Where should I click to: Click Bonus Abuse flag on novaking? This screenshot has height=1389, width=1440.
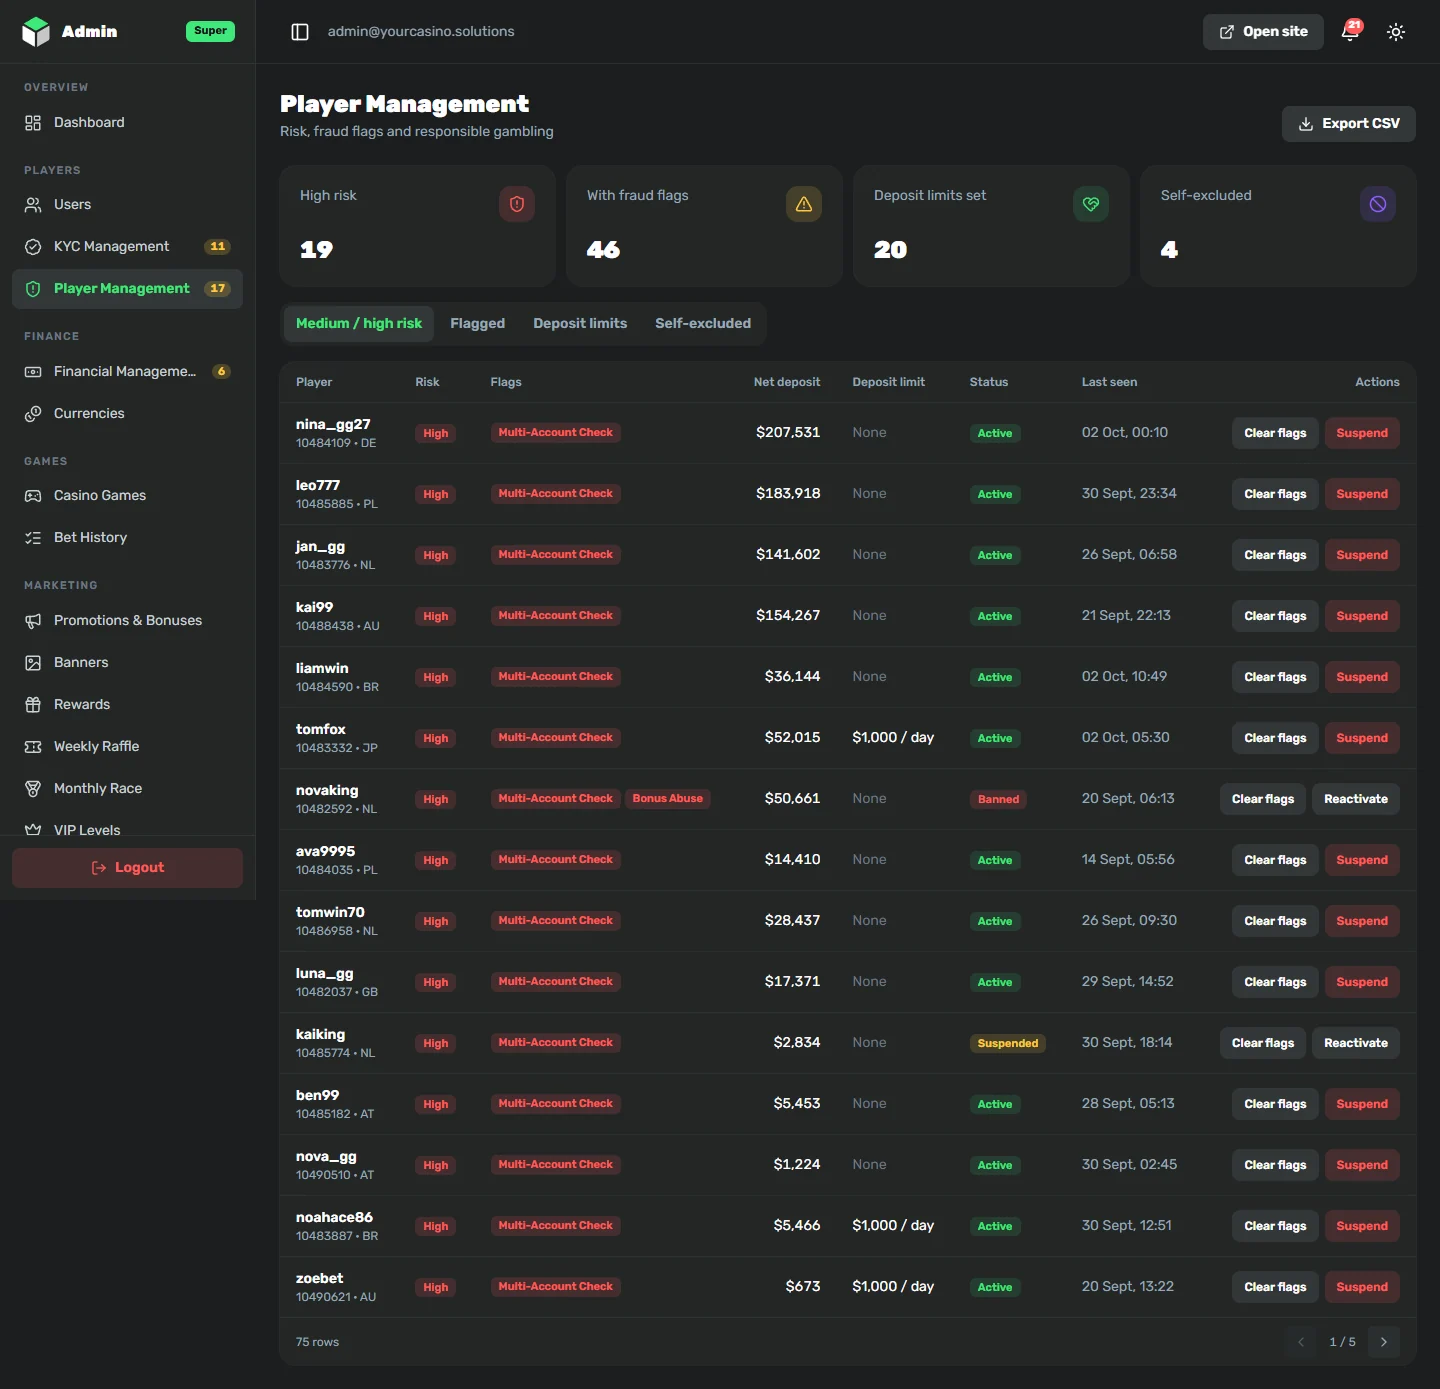[668, 799]
